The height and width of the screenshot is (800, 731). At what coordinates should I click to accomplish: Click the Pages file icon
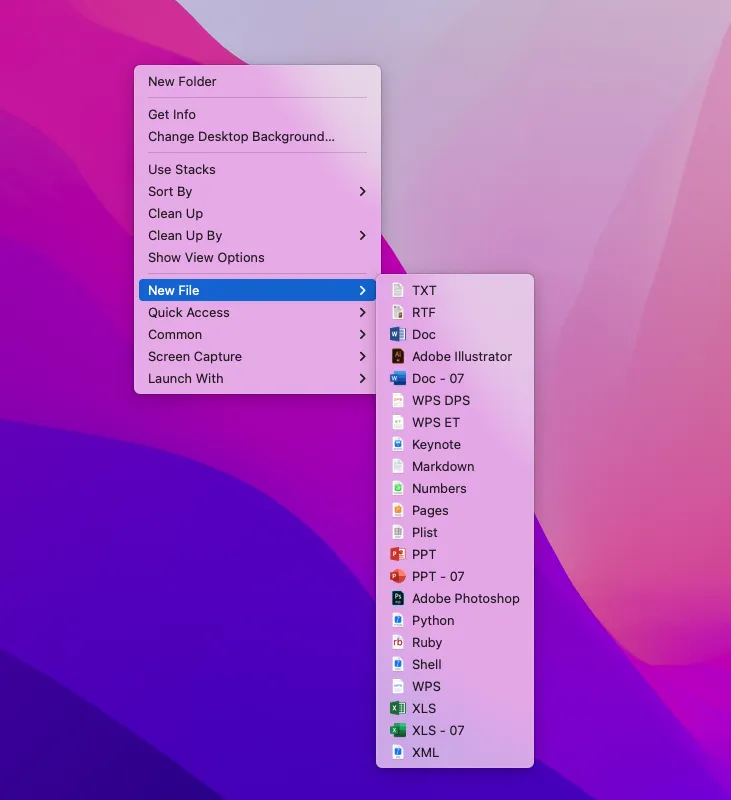pos(398,510)
